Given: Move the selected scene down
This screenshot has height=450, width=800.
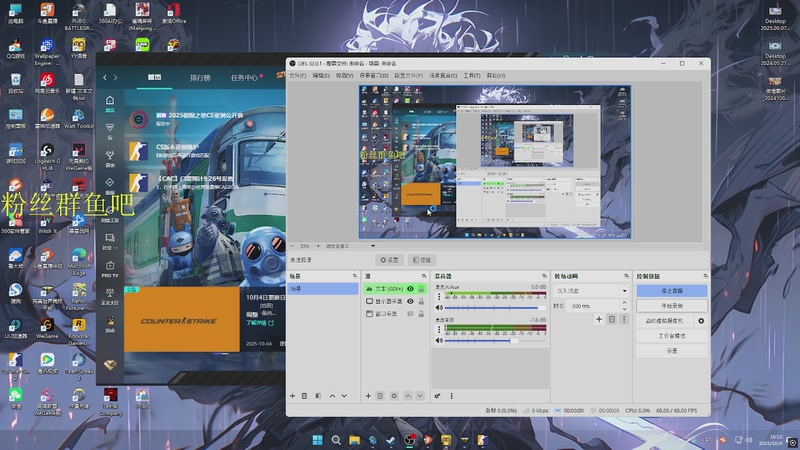Looking at the screenshot, I should 344,396.
